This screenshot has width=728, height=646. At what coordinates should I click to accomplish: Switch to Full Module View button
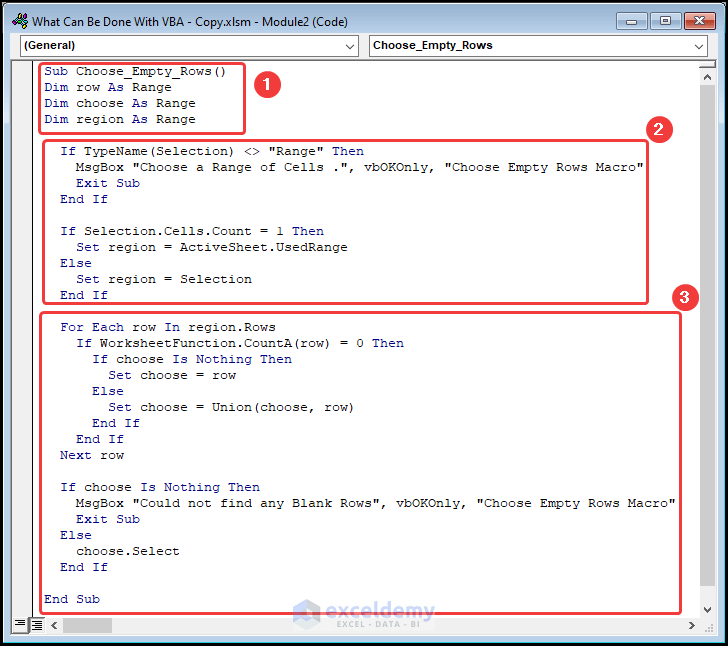pyautogui.click(x=36, y=625)
